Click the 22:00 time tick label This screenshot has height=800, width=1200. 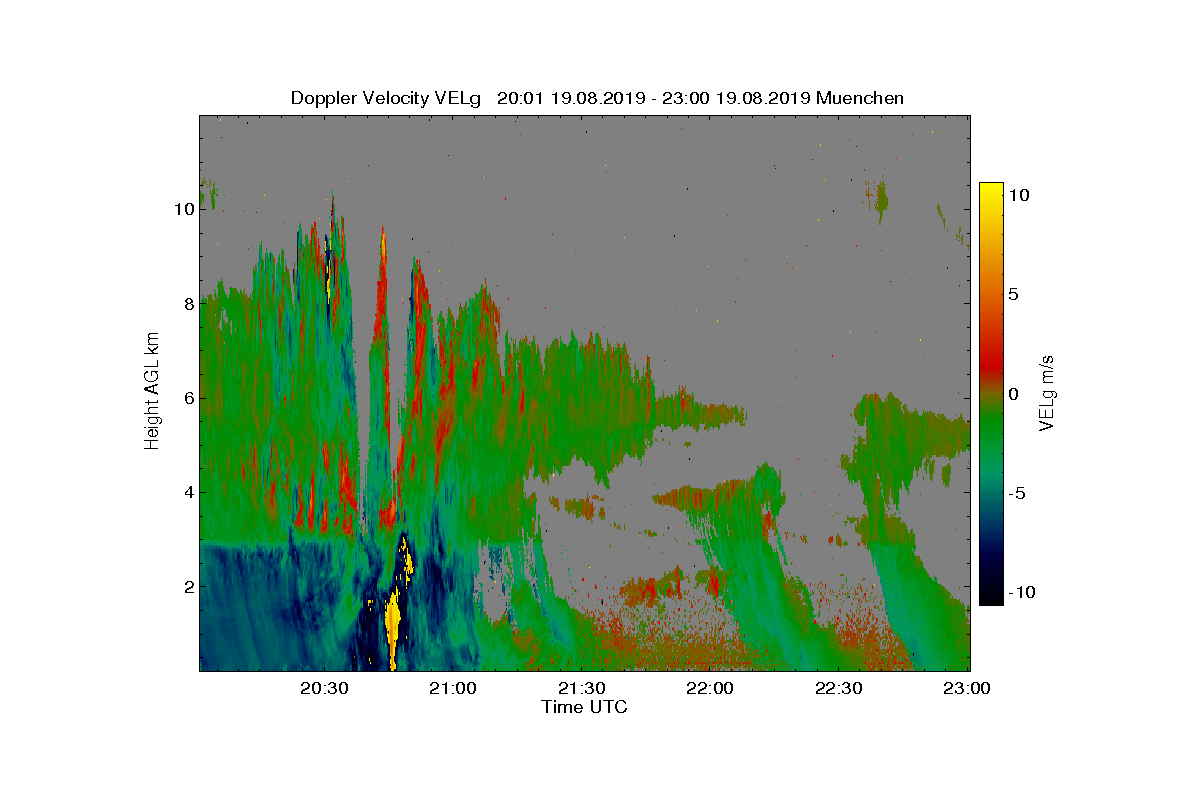710,688
